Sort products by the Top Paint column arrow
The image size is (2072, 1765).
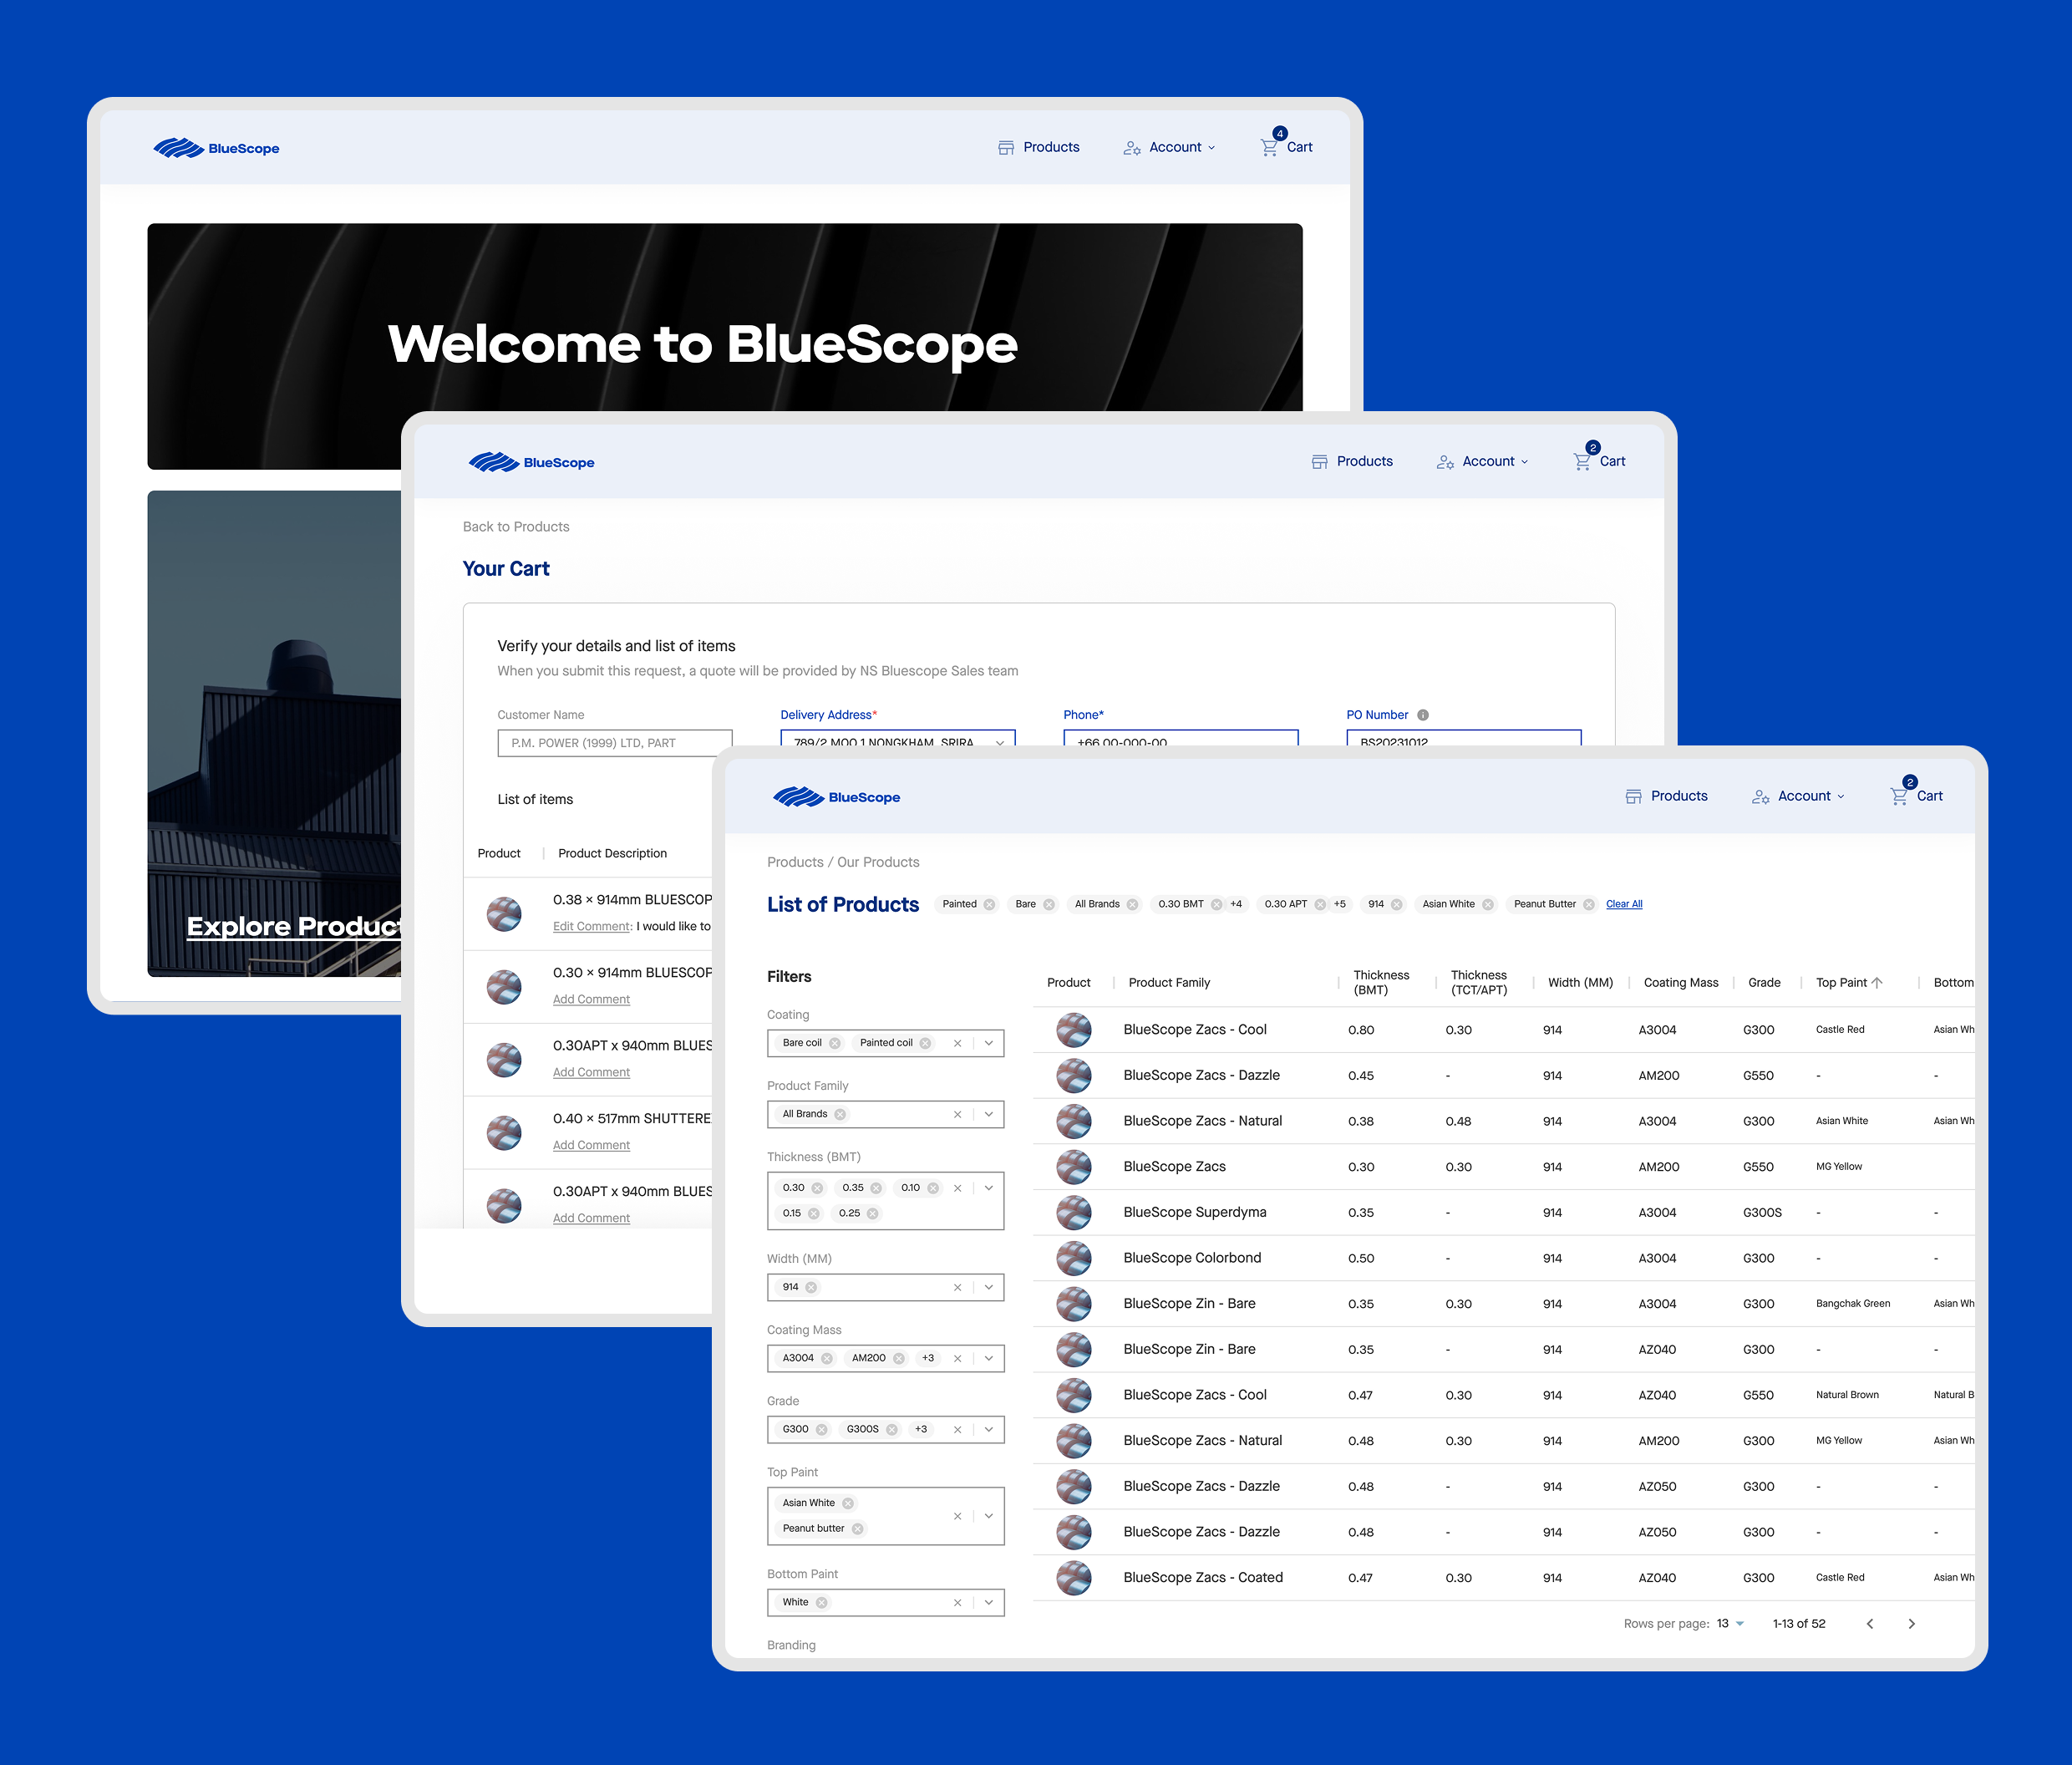click(1876, 982)
